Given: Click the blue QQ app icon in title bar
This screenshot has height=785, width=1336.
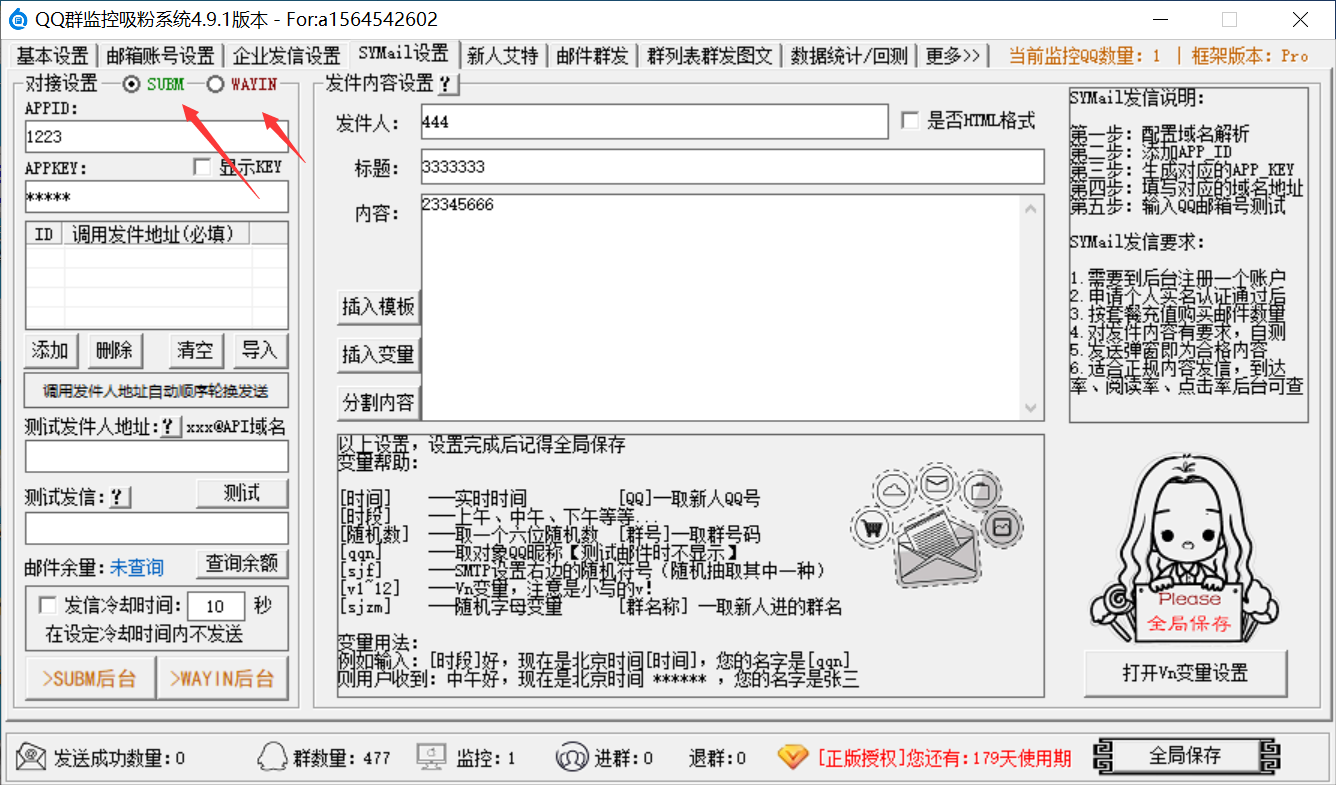Looking at the screenshot, I should pyautogui.click(x=17, y=19).
